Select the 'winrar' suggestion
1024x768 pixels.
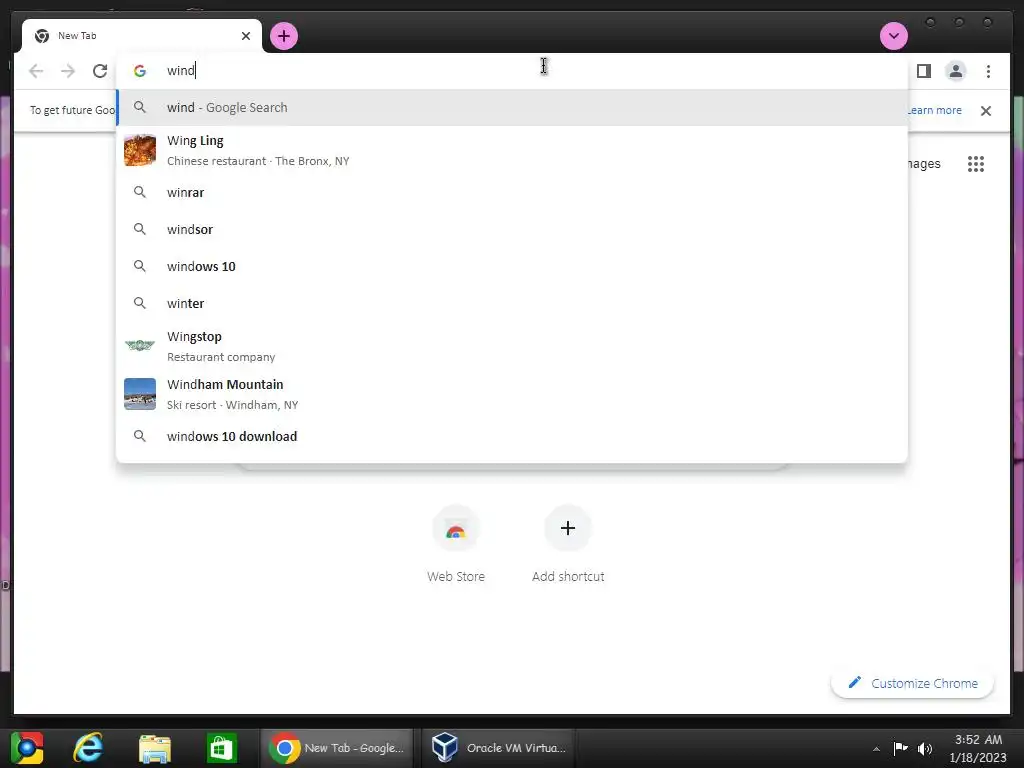point(512,193)
